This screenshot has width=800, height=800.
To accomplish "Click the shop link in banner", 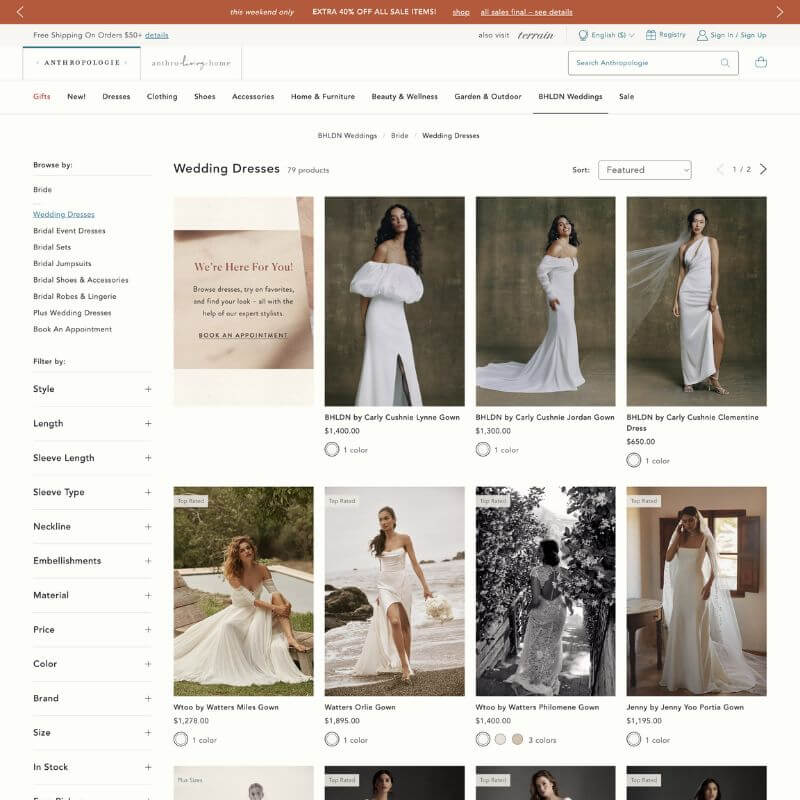I will pos(461,12).
